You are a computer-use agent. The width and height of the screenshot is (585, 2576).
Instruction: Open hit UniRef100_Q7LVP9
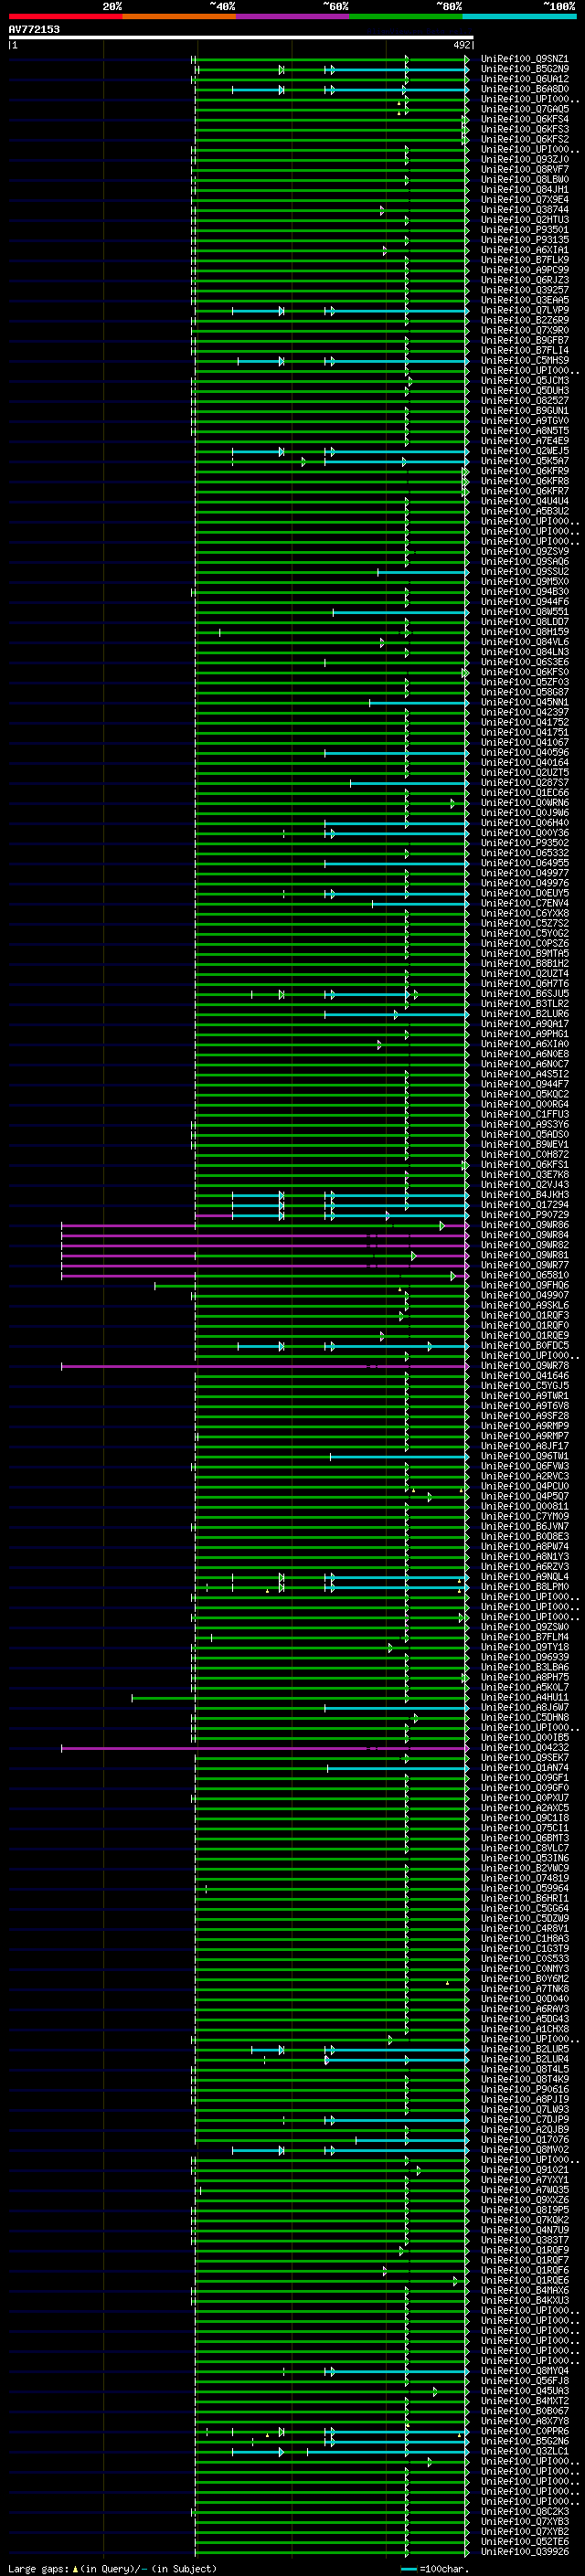pyautogui.click(x=524, y=310)
